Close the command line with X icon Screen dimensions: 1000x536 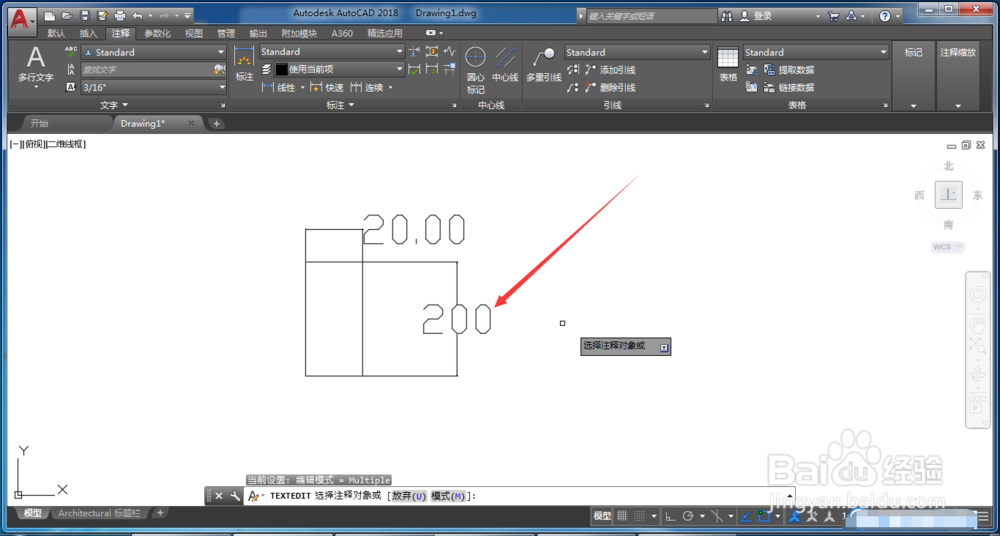(219, 496)
